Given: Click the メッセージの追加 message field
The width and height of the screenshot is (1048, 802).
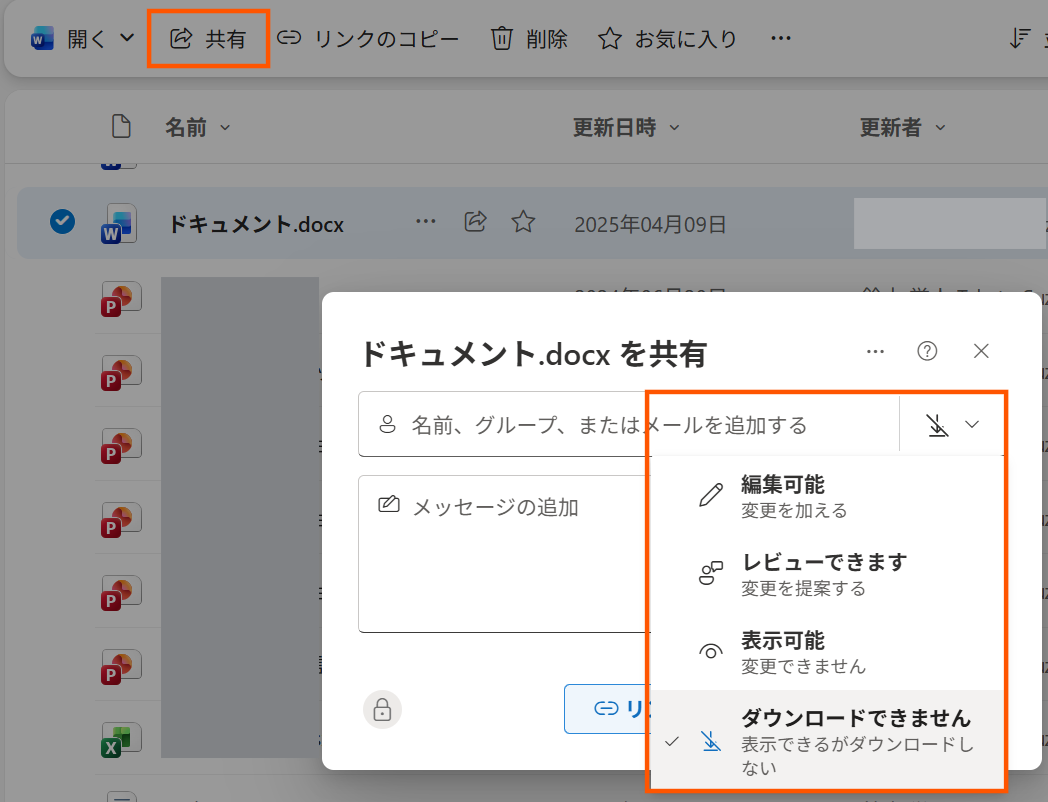Looking at the screenshot, I should pos(500,550).
